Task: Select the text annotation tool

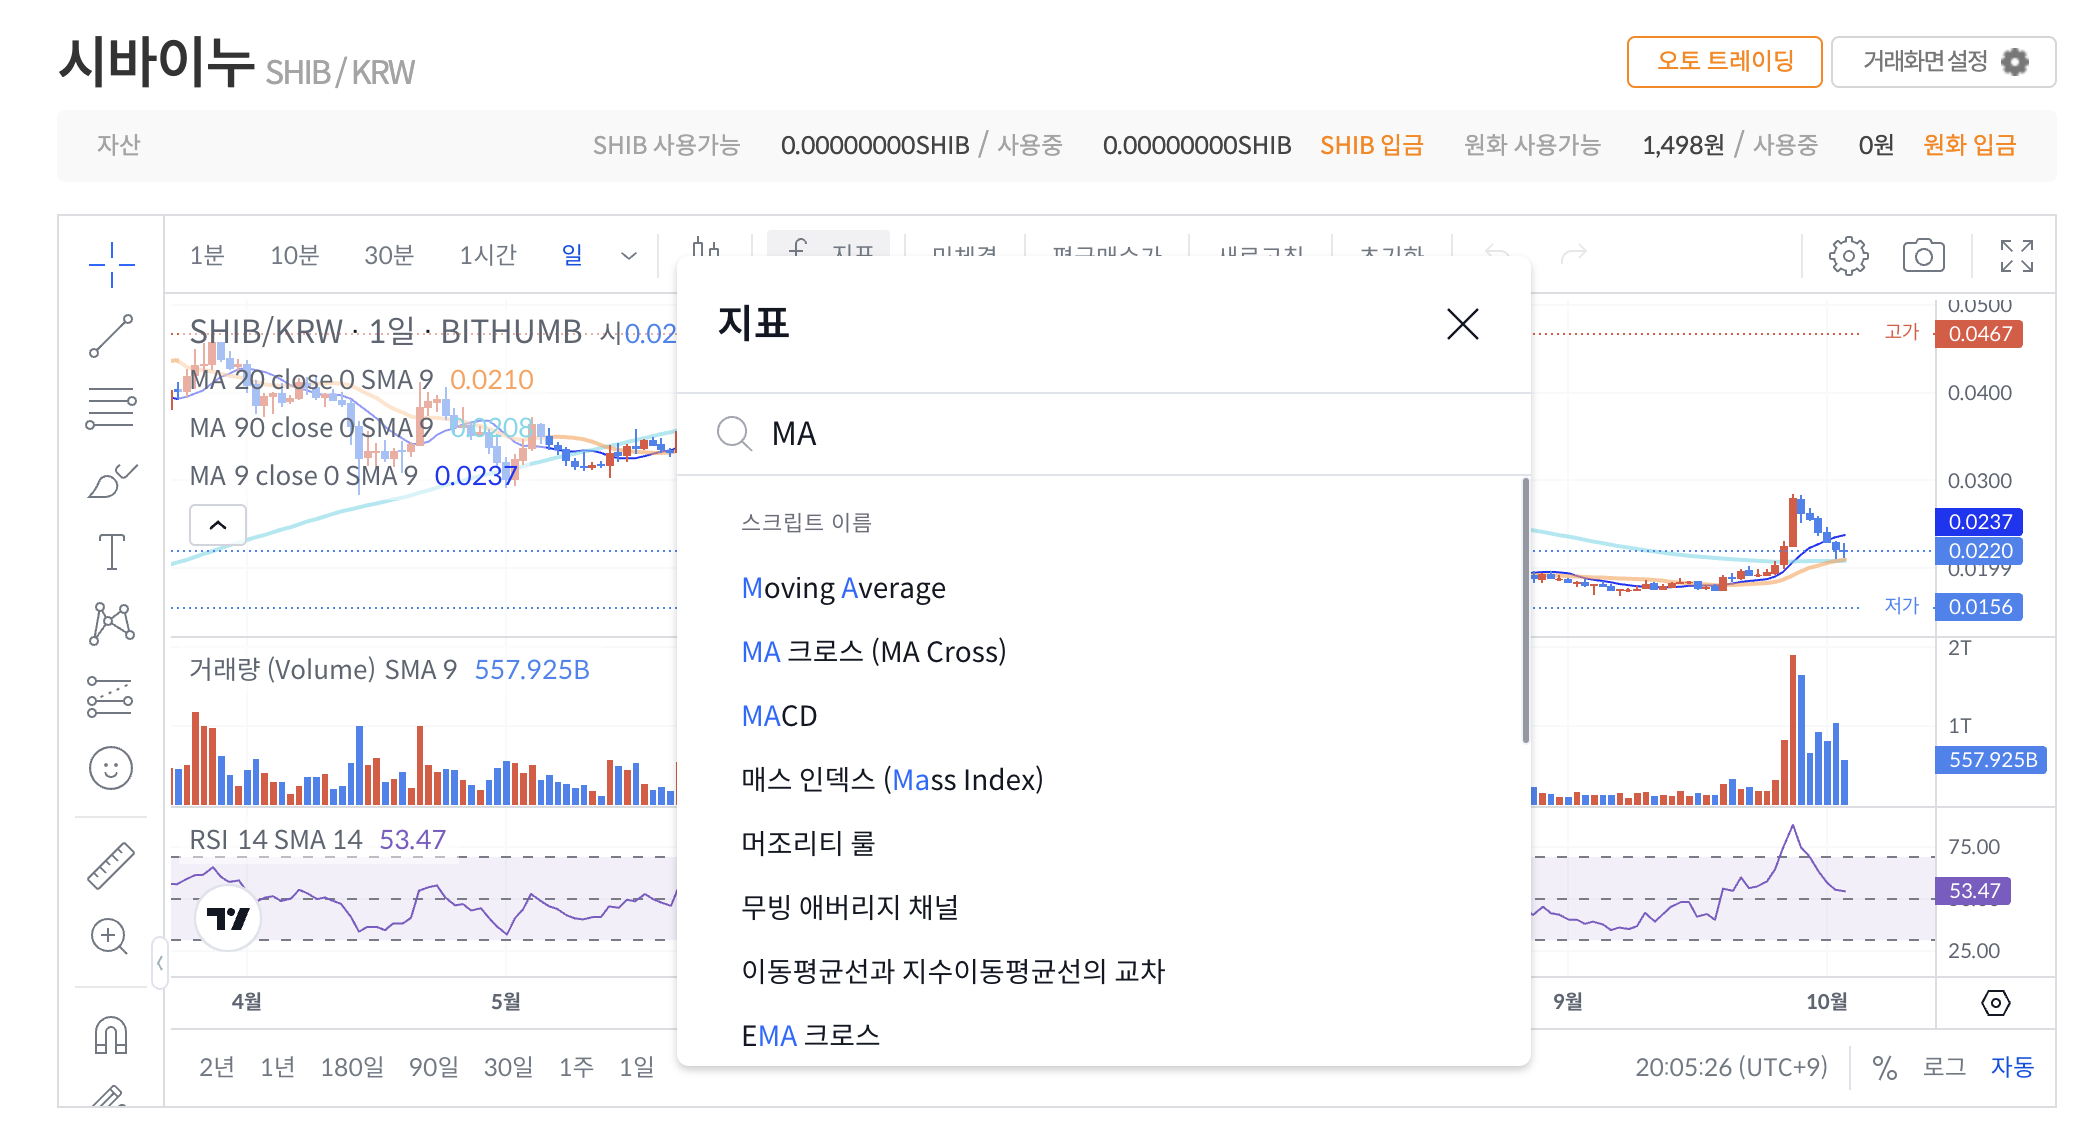Action: click(x=111, y=552)
